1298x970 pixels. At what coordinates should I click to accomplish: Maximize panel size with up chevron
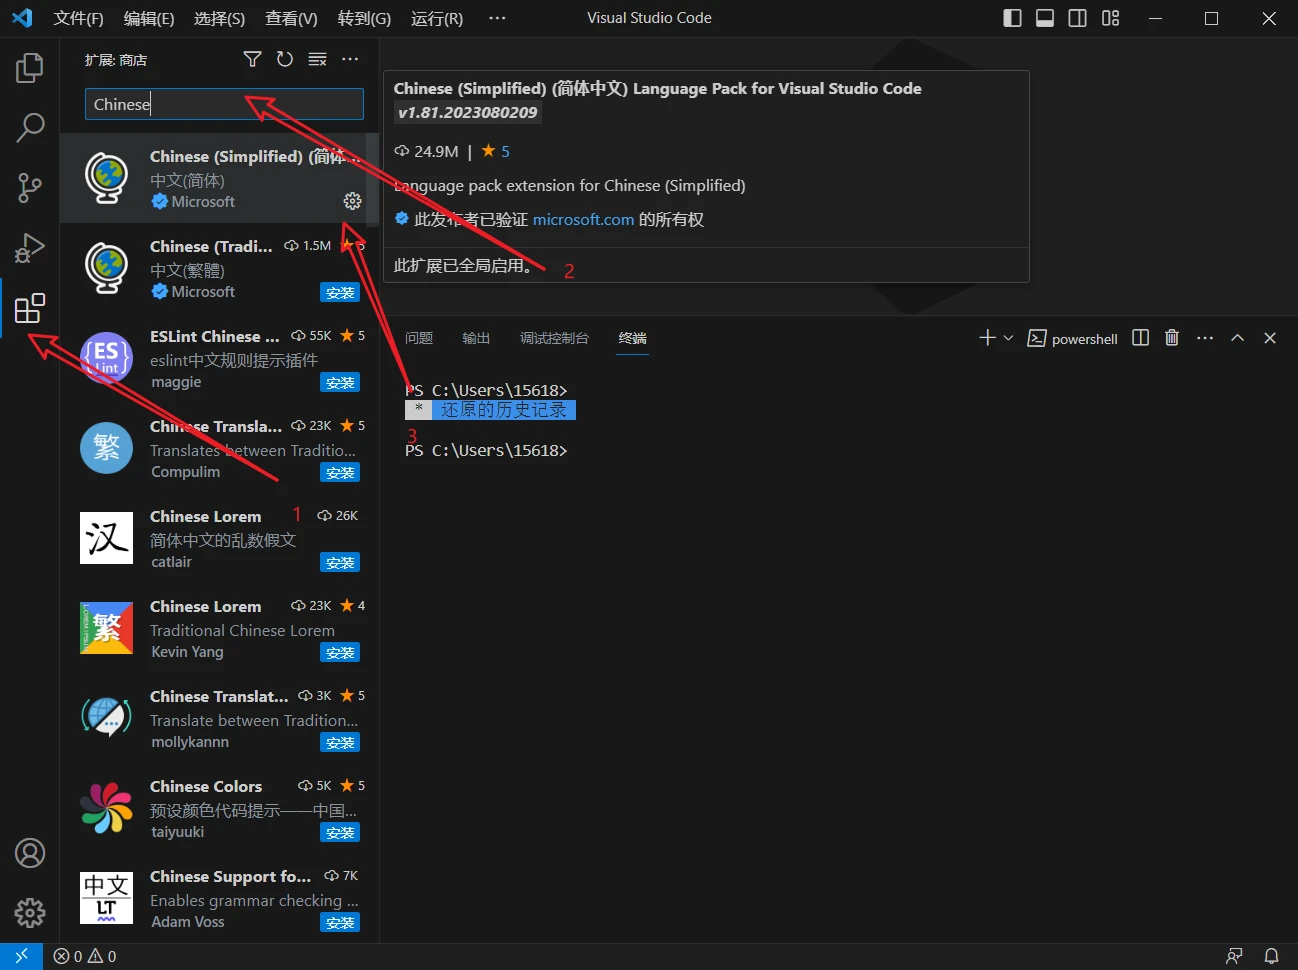pos(1237,338)
